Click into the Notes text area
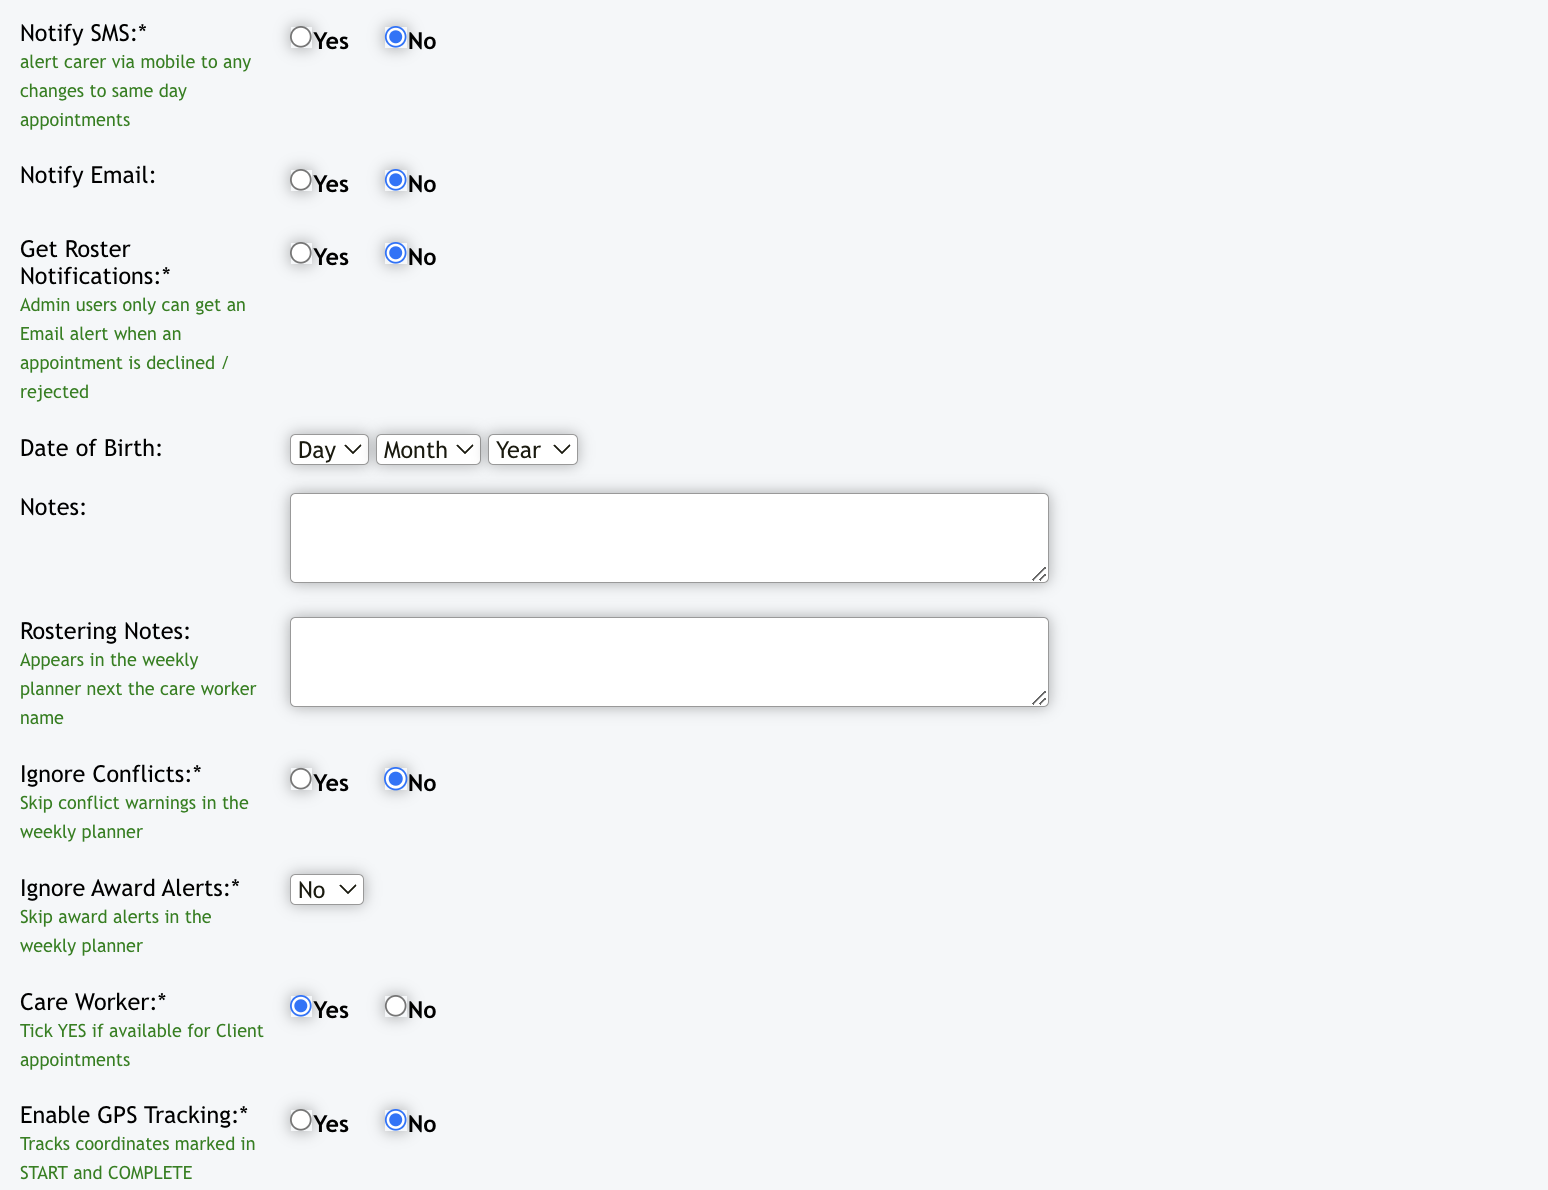The image size is (1548, 1190). point(668,538)
